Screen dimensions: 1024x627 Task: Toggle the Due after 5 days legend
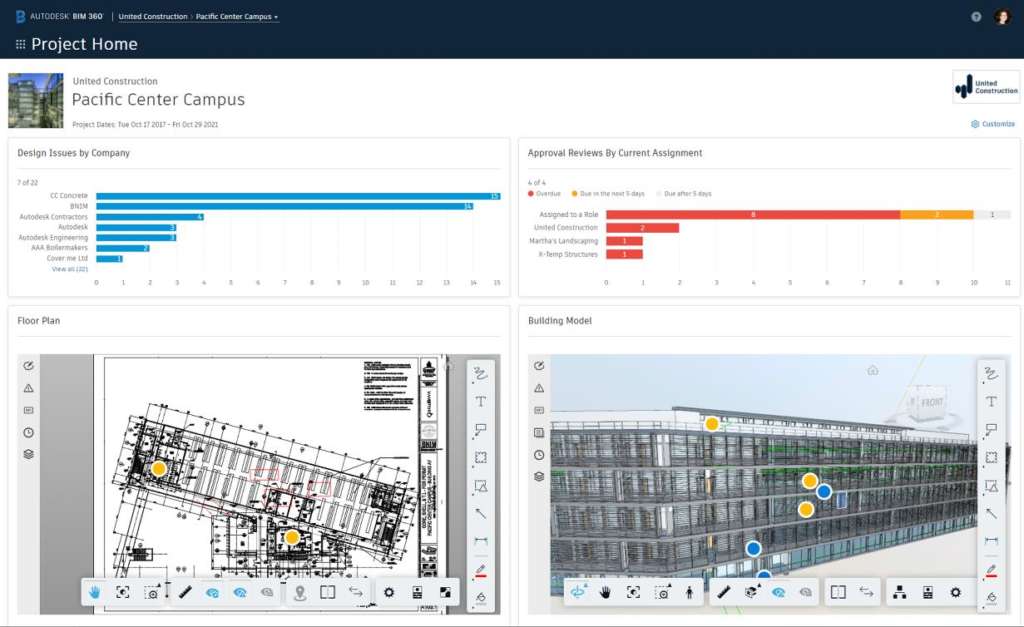[684, 194]
